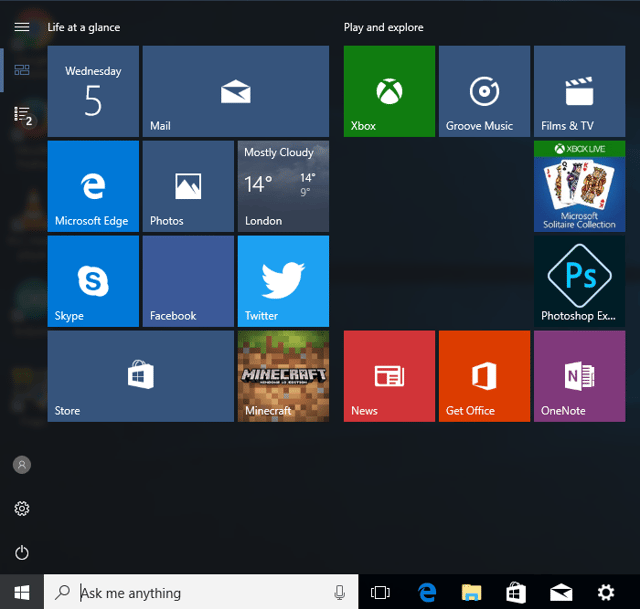
Task: Open the hamburger menu at the top
Action: pyautogui.click(x=22, y=27)
